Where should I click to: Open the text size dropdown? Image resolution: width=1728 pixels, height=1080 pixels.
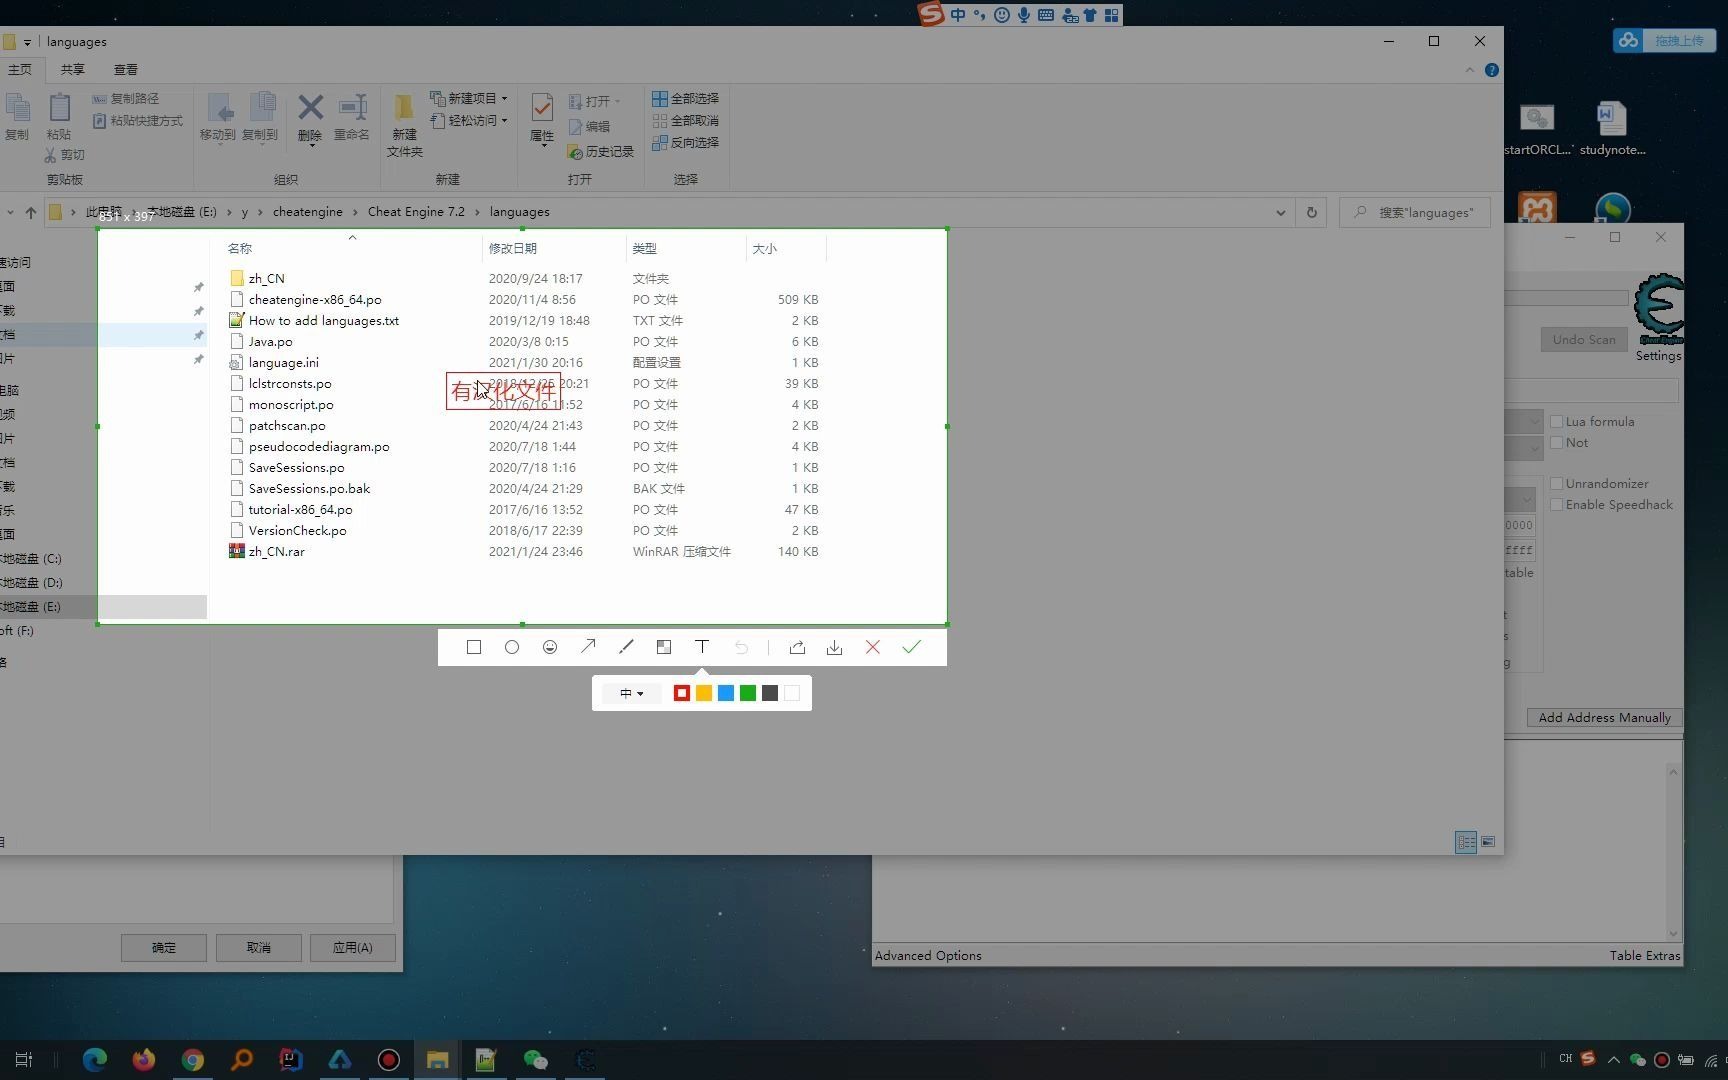tap(630, 693)
